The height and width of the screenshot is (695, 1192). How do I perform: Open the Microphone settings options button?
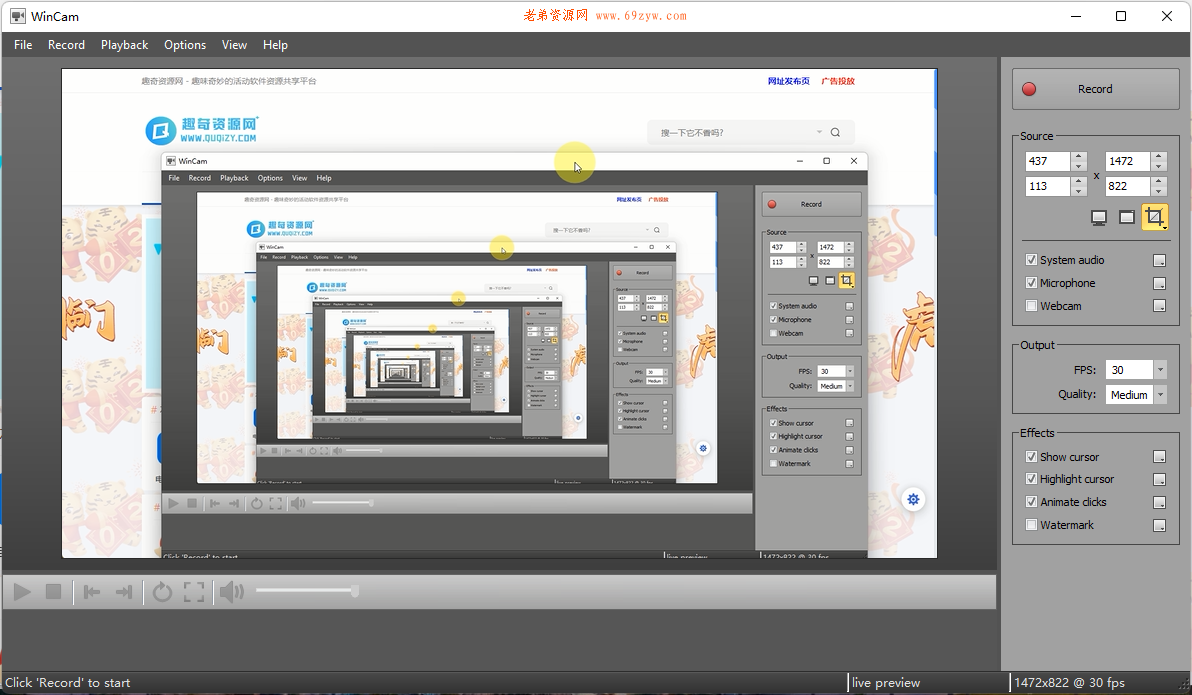[x=1159, y=284]
